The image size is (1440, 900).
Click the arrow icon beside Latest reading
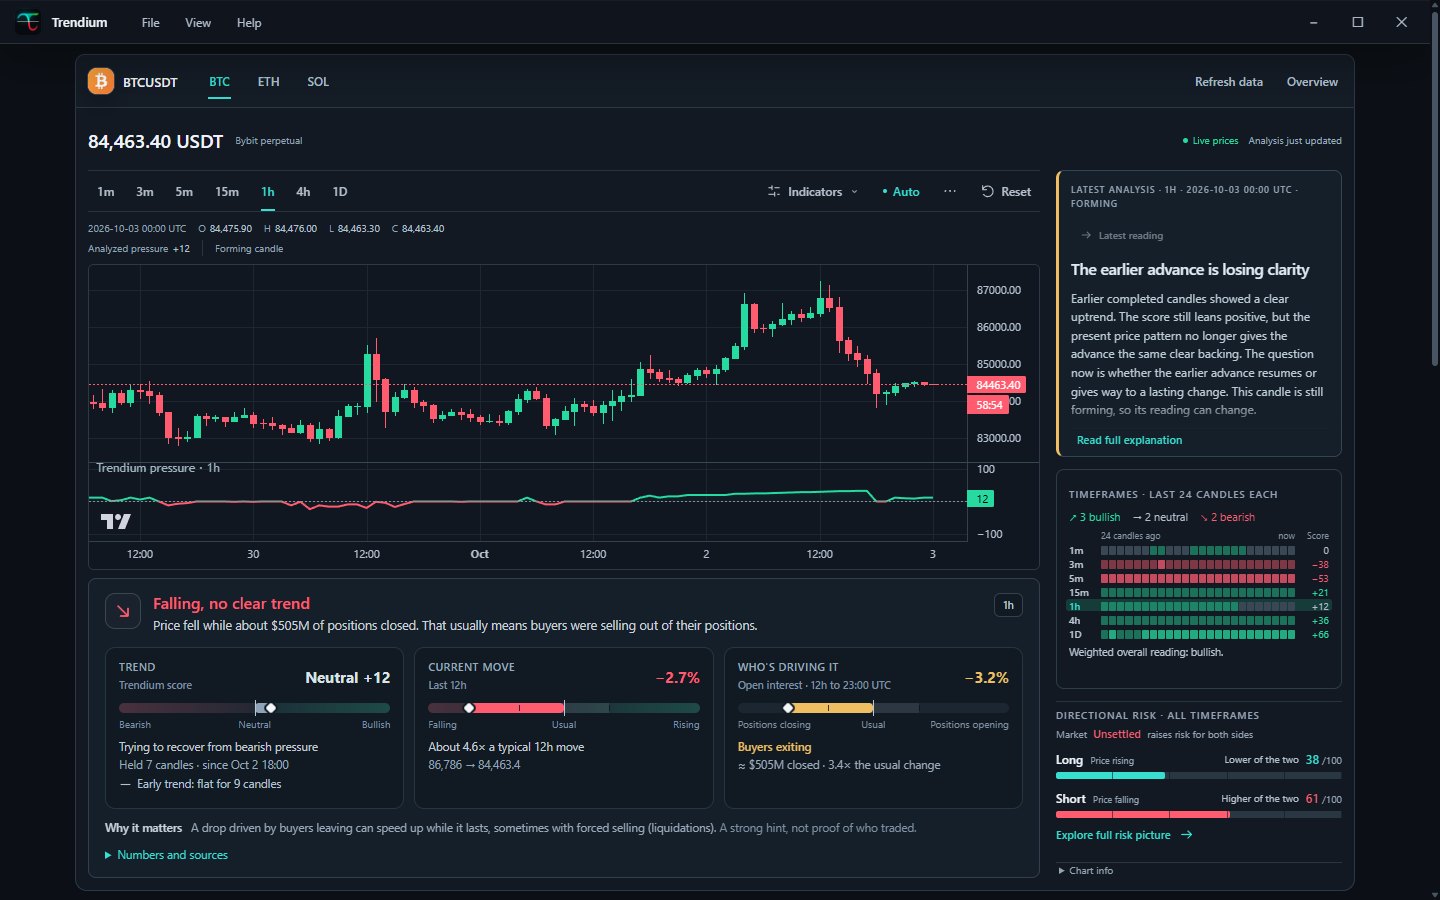click(x=1086, y=236)
